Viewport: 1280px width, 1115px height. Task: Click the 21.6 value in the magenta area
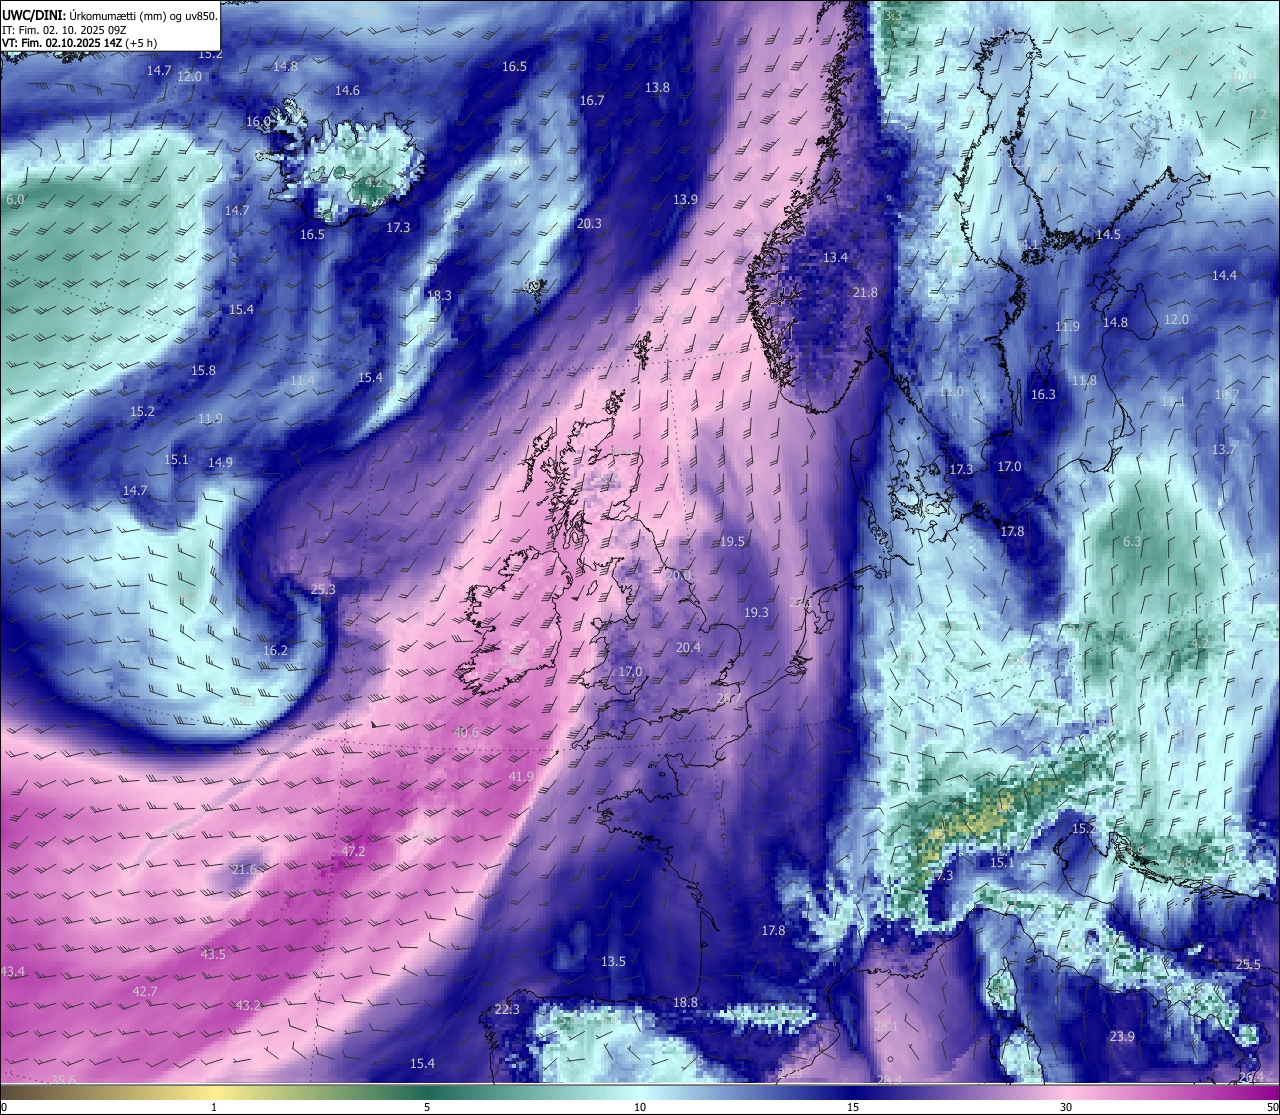point(244,870)
